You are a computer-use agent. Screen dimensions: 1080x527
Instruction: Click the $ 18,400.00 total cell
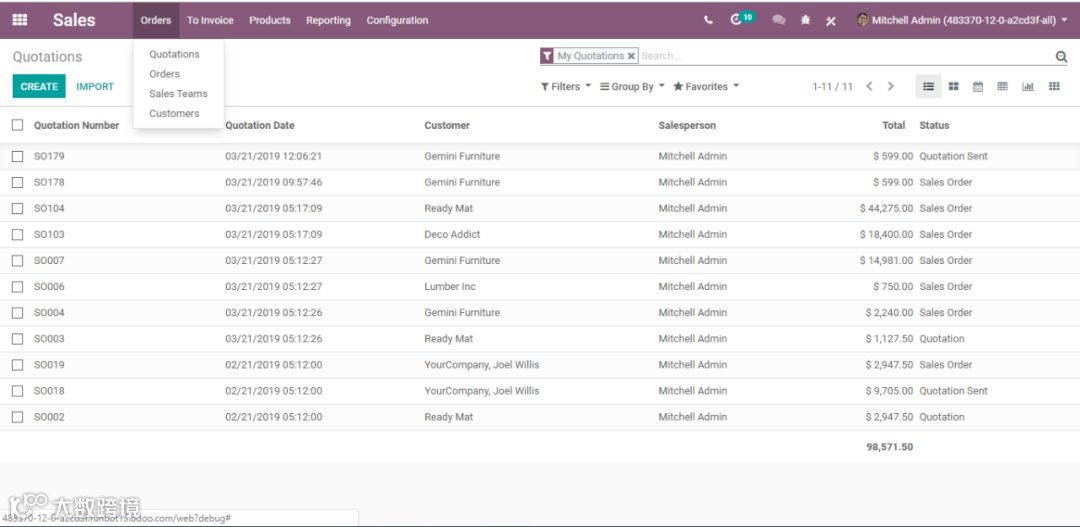click(886, 235)
